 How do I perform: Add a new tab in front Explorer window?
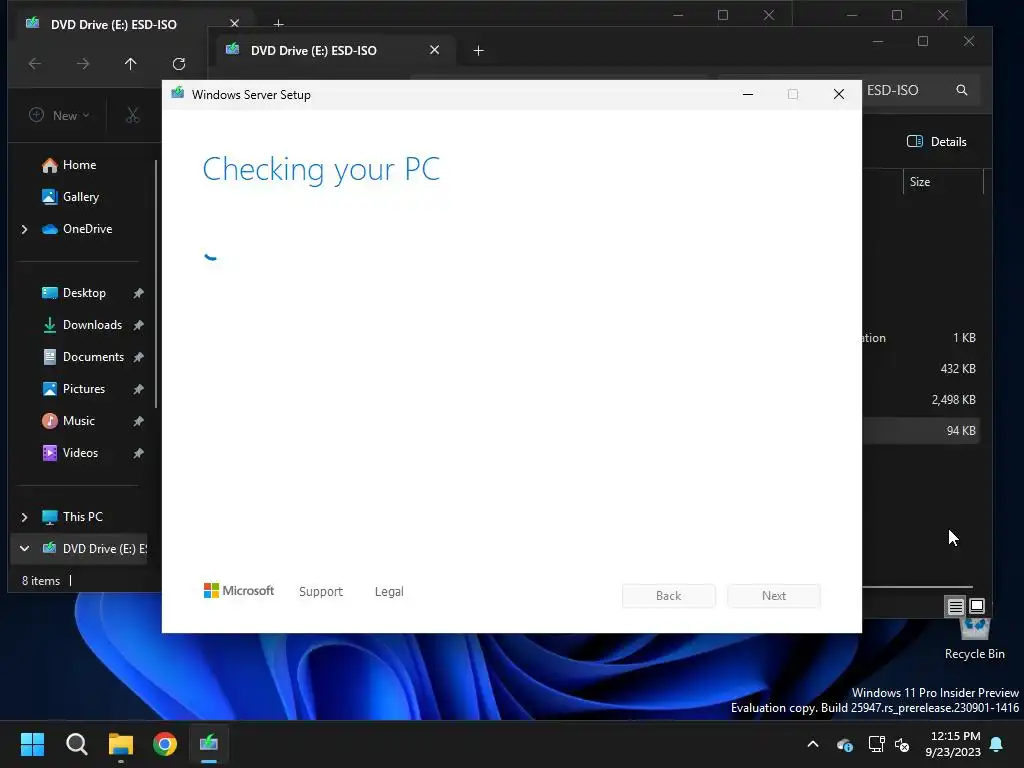(479, 50)
